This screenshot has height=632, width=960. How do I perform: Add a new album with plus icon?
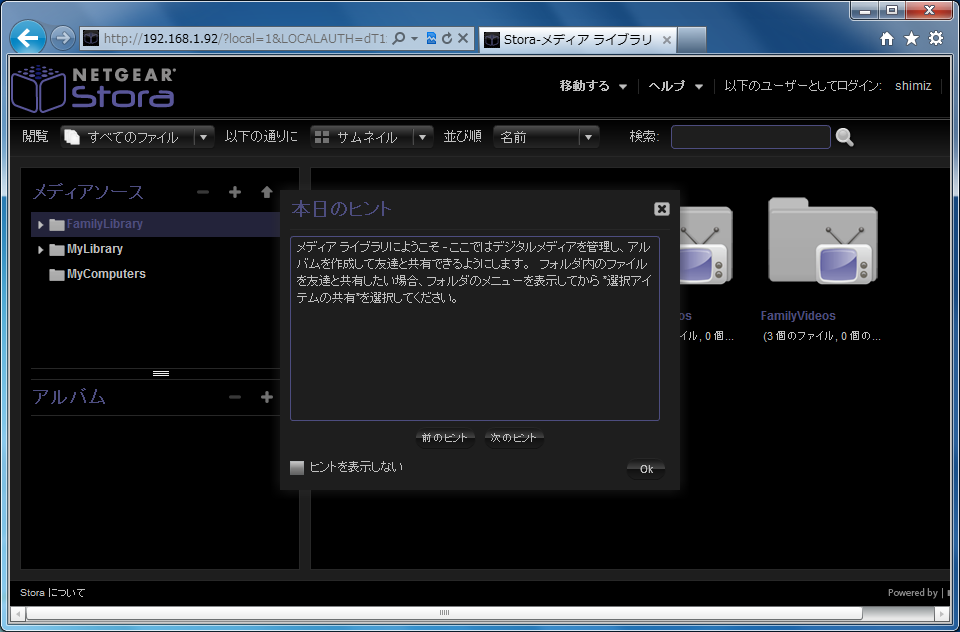pos(267,397)
